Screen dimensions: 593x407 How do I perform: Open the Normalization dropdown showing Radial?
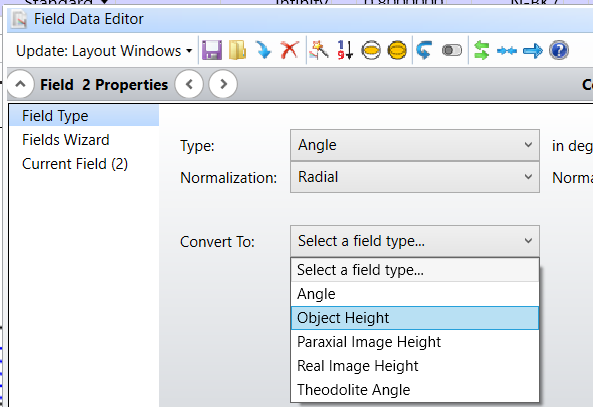click(x=414, y=177)
